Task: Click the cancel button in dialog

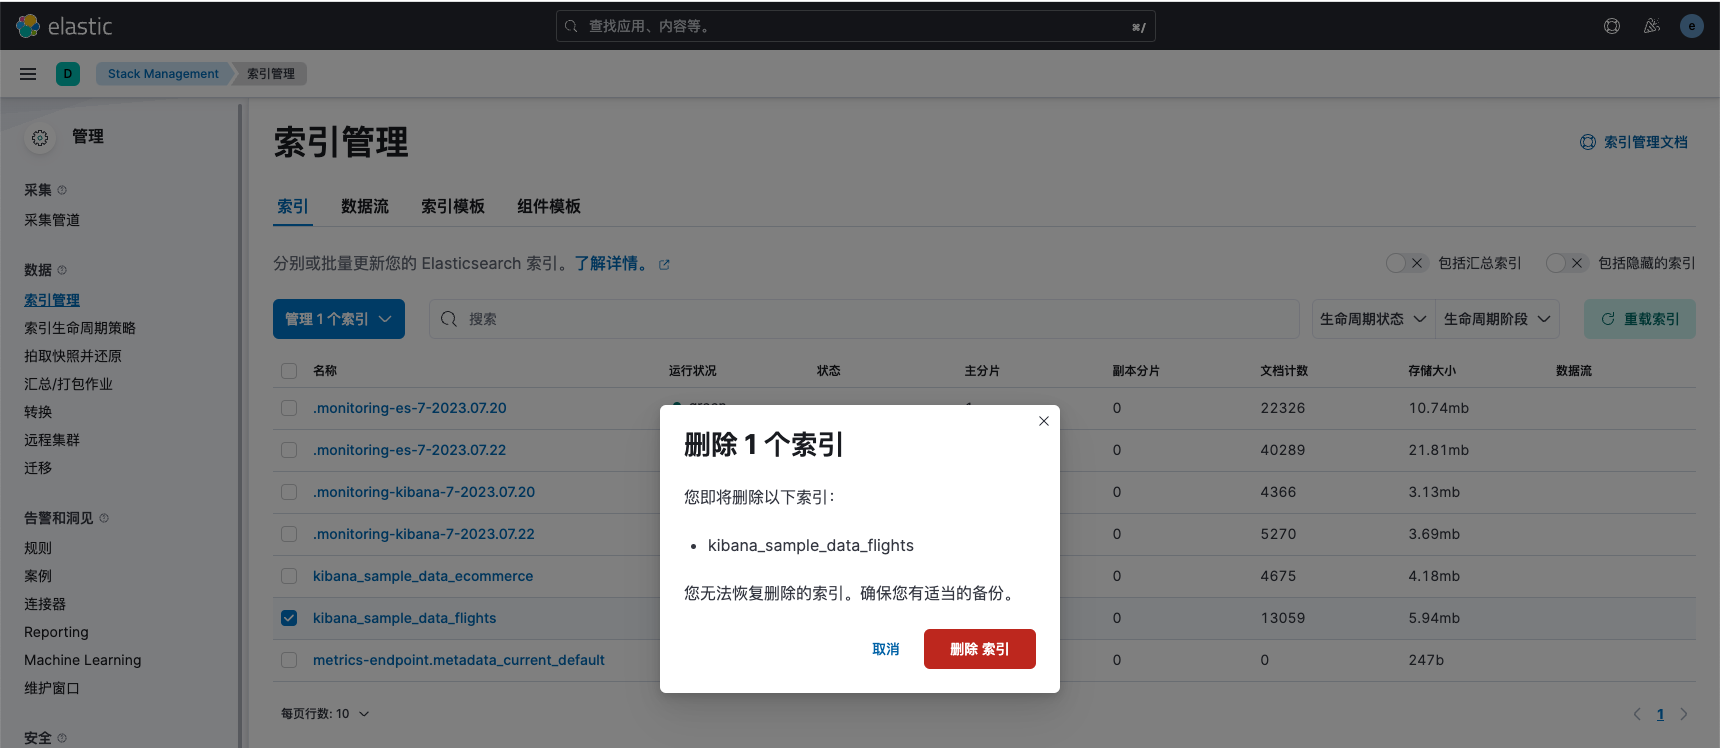Action: click(885, 649)
